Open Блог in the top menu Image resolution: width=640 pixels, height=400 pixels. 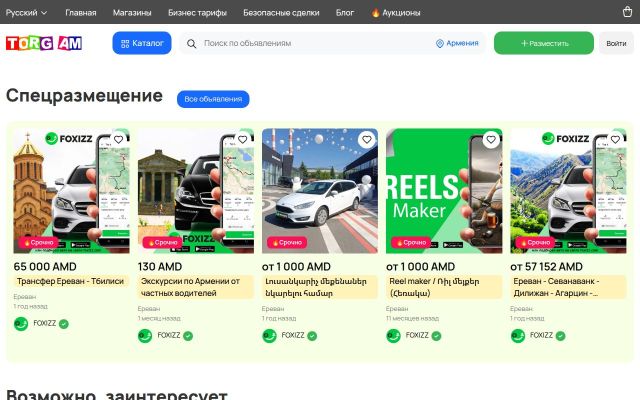[345, 13]
